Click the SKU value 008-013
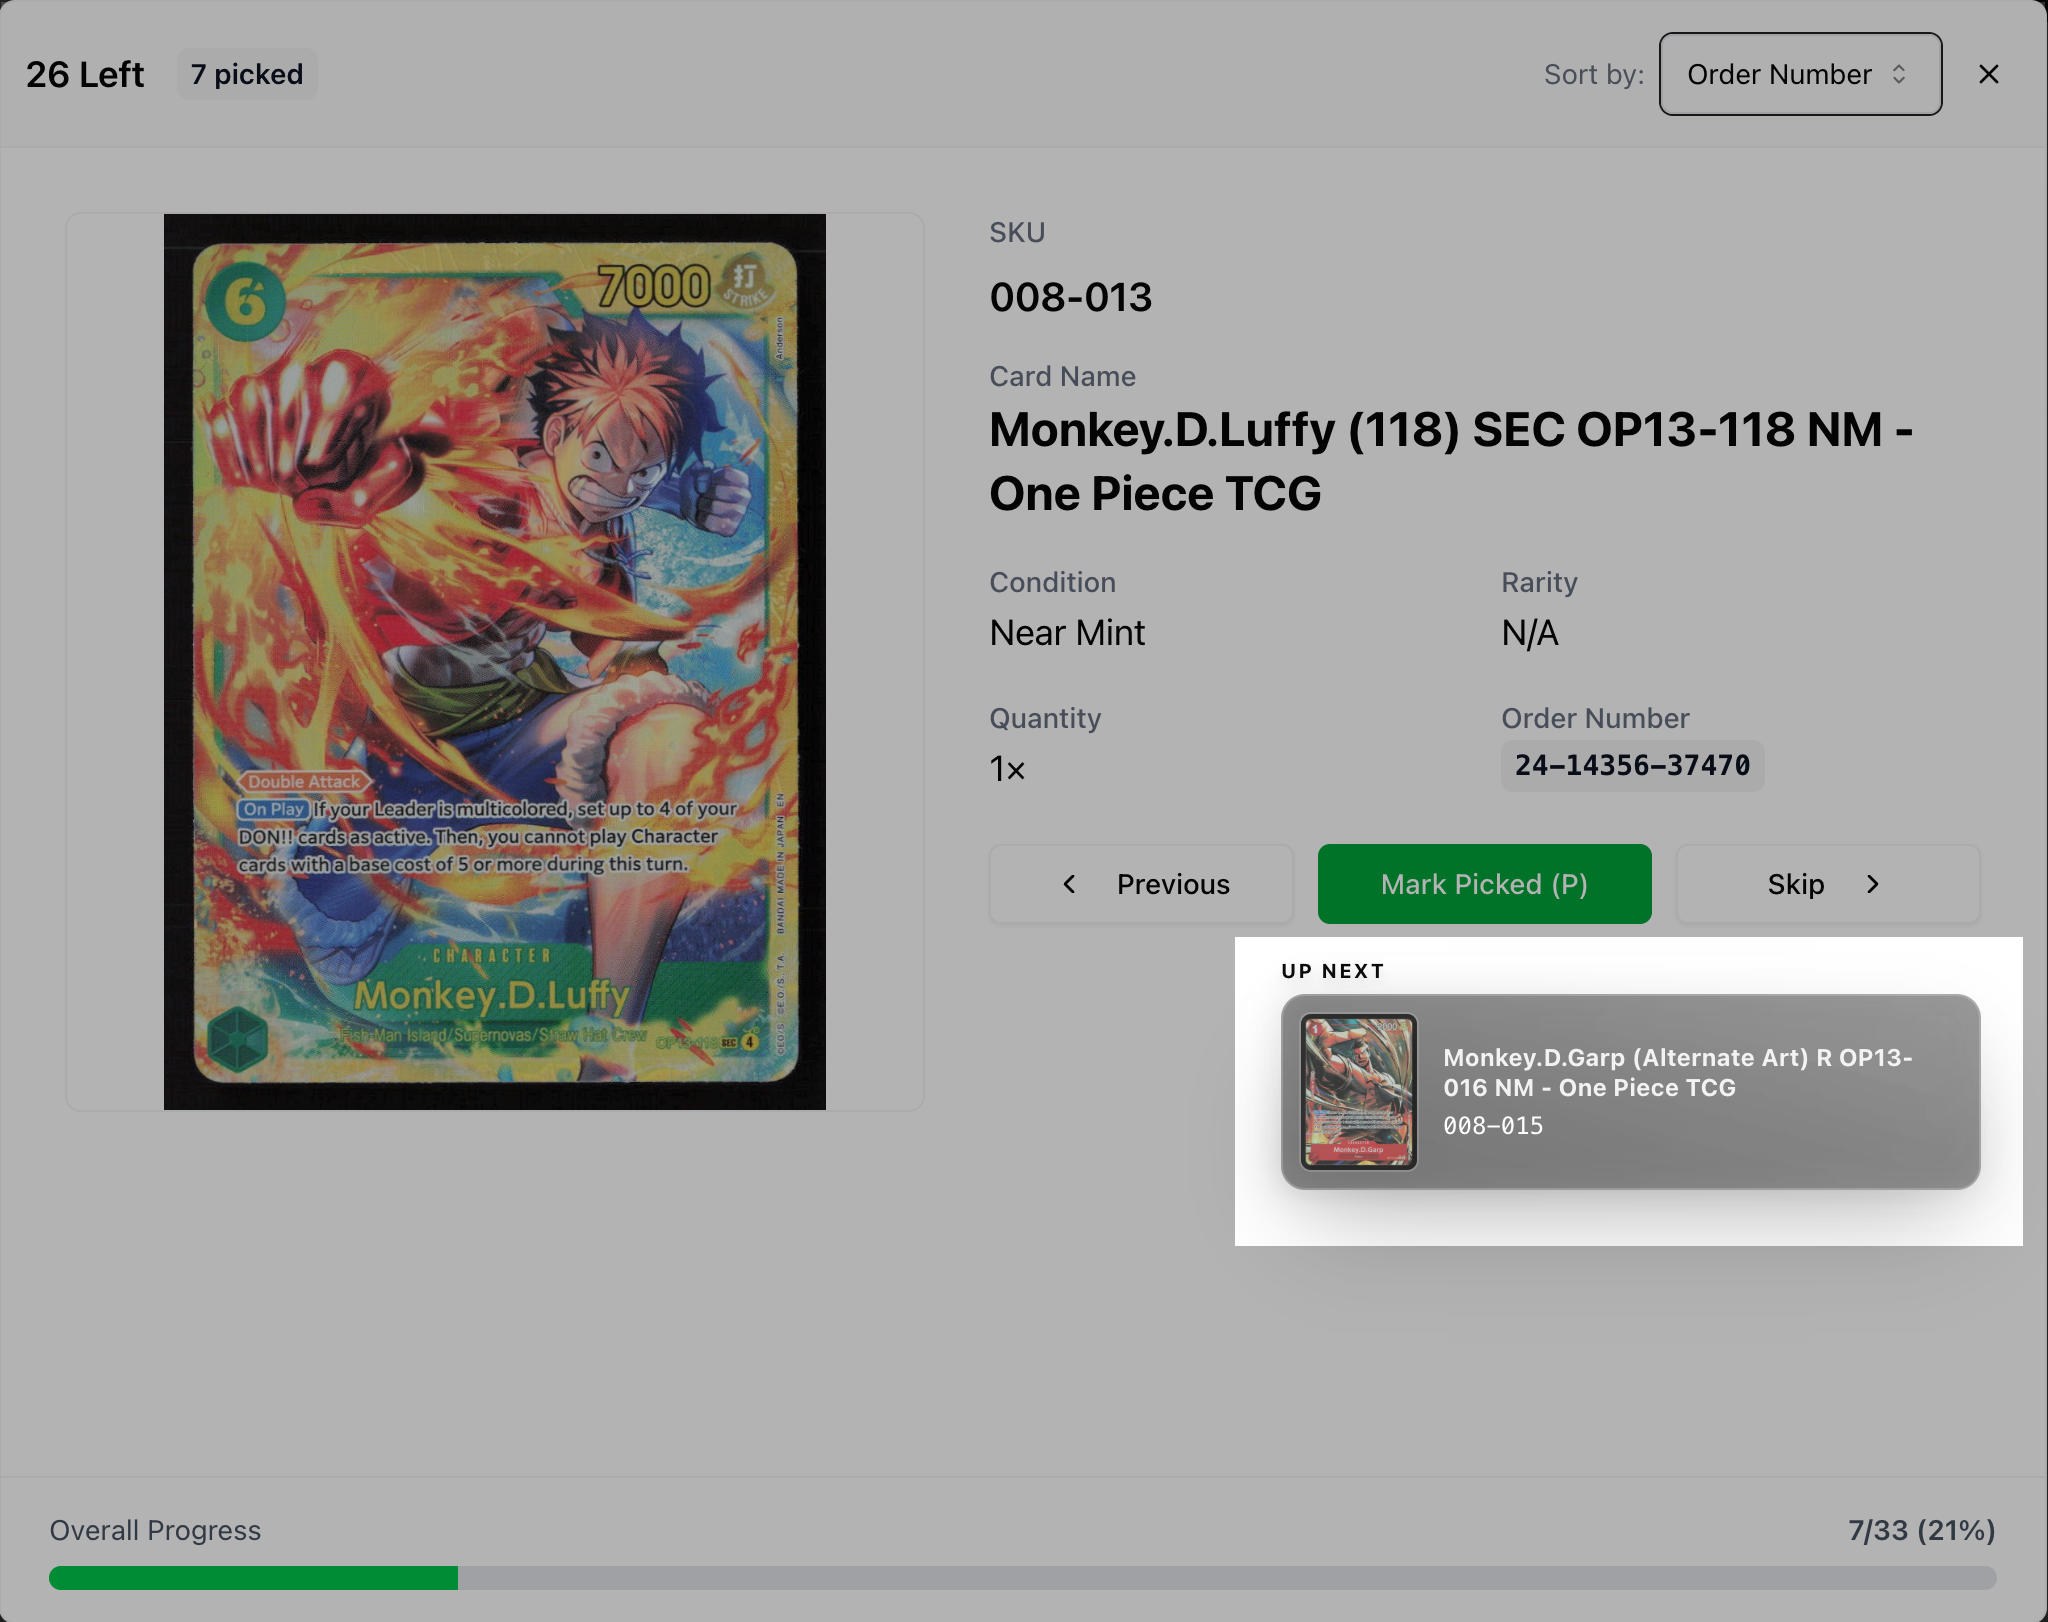Screen dimensions: 2048x1622 coord(1071,297)
